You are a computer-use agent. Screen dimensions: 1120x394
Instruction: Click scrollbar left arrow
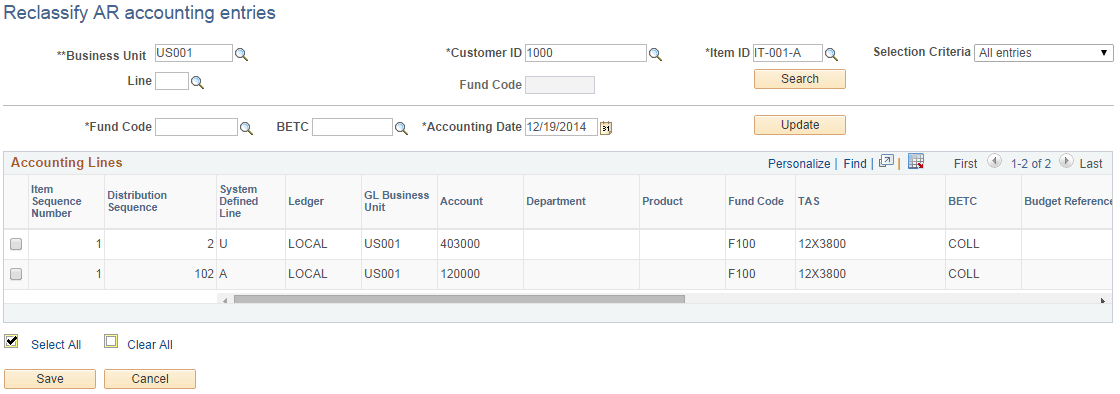(x=224, y=300)
